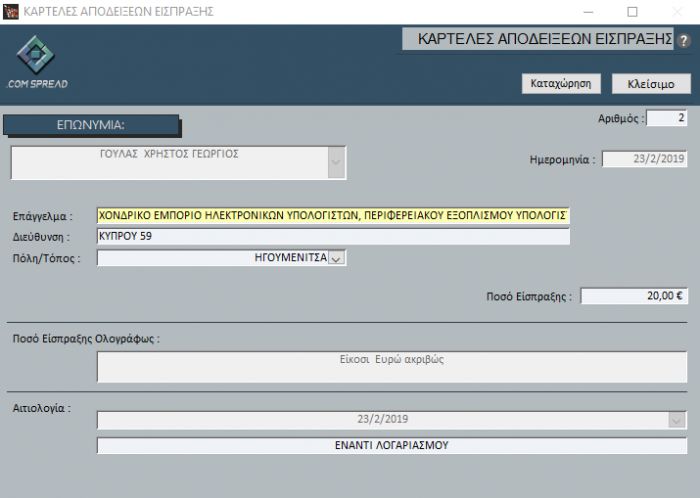Click the ΕΠΩΝΥΜΙΑ header button
Screen dimensions: 700x498
[x=91, y=125]
